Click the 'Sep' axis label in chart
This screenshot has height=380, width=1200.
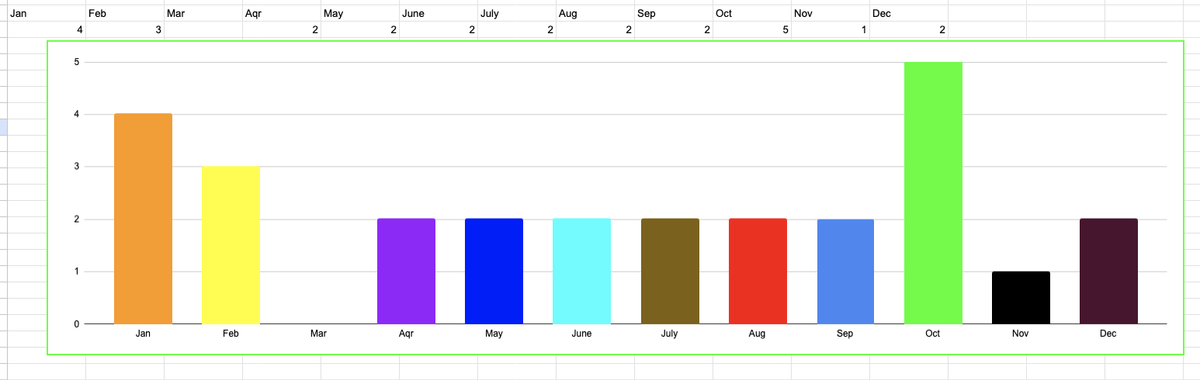[845, 334]
